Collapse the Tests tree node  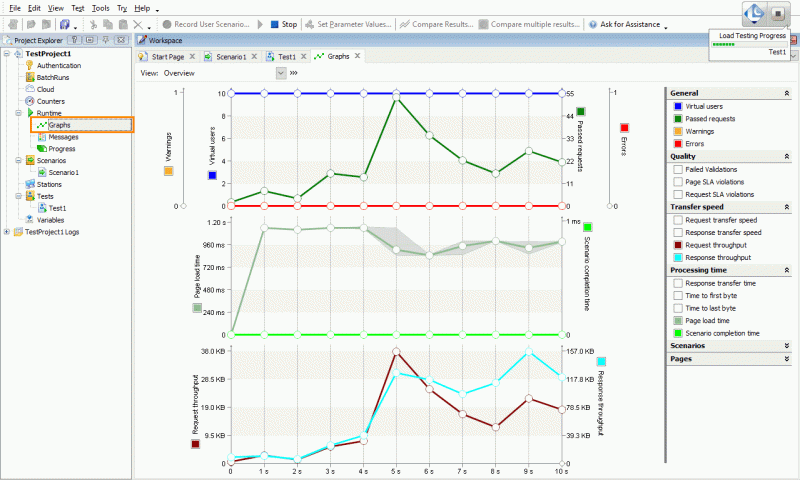pyautogui.click(x=18, y=196)
